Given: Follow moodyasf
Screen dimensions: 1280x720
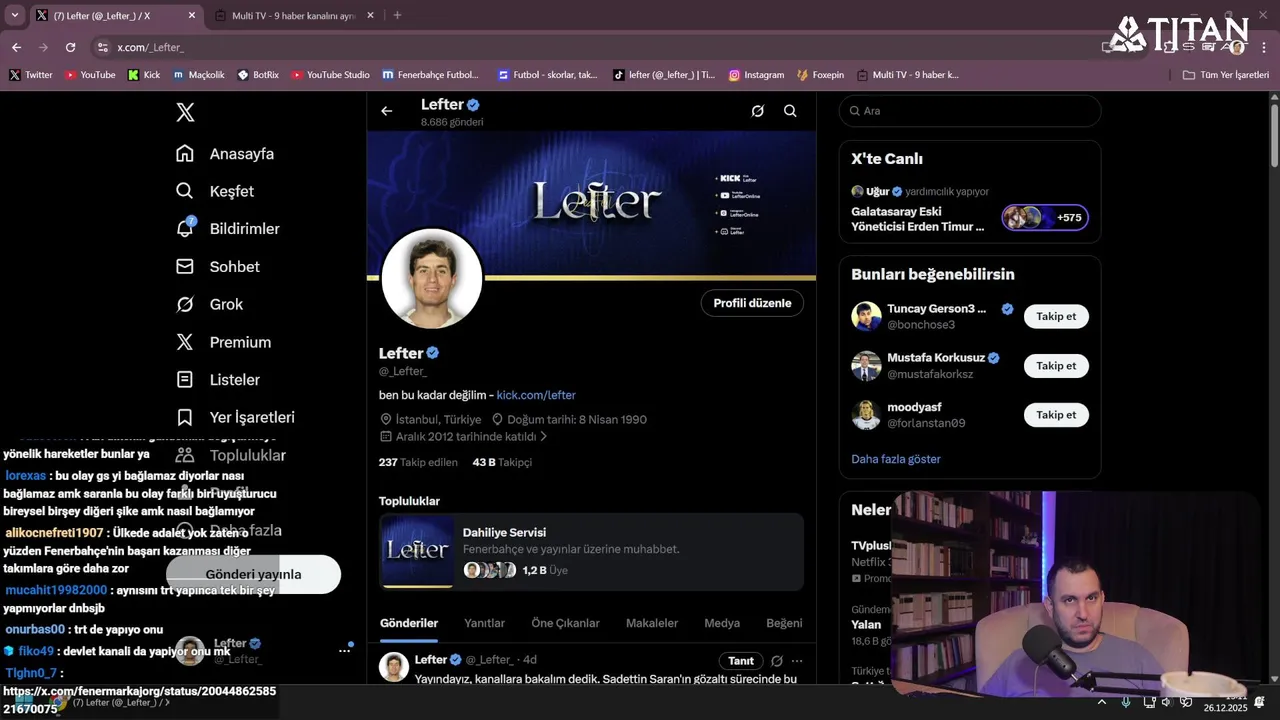Looking at the screenshot, I should coord(1056,415).
